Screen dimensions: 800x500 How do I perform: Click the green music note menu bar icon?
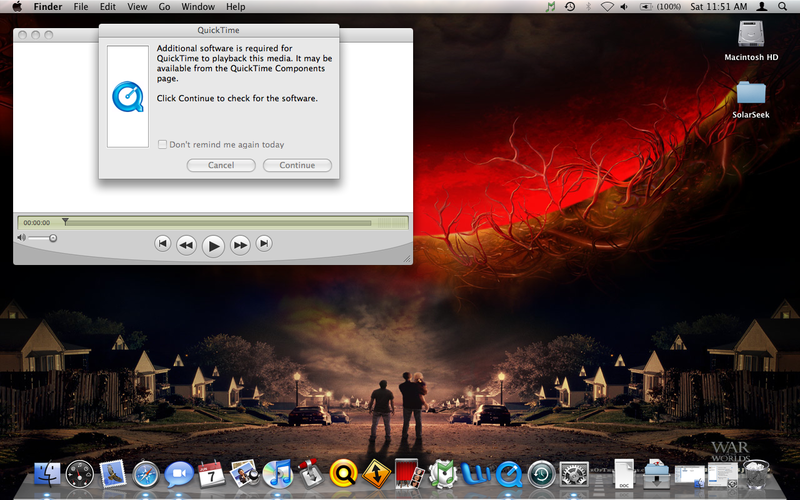tap(551, 7)
